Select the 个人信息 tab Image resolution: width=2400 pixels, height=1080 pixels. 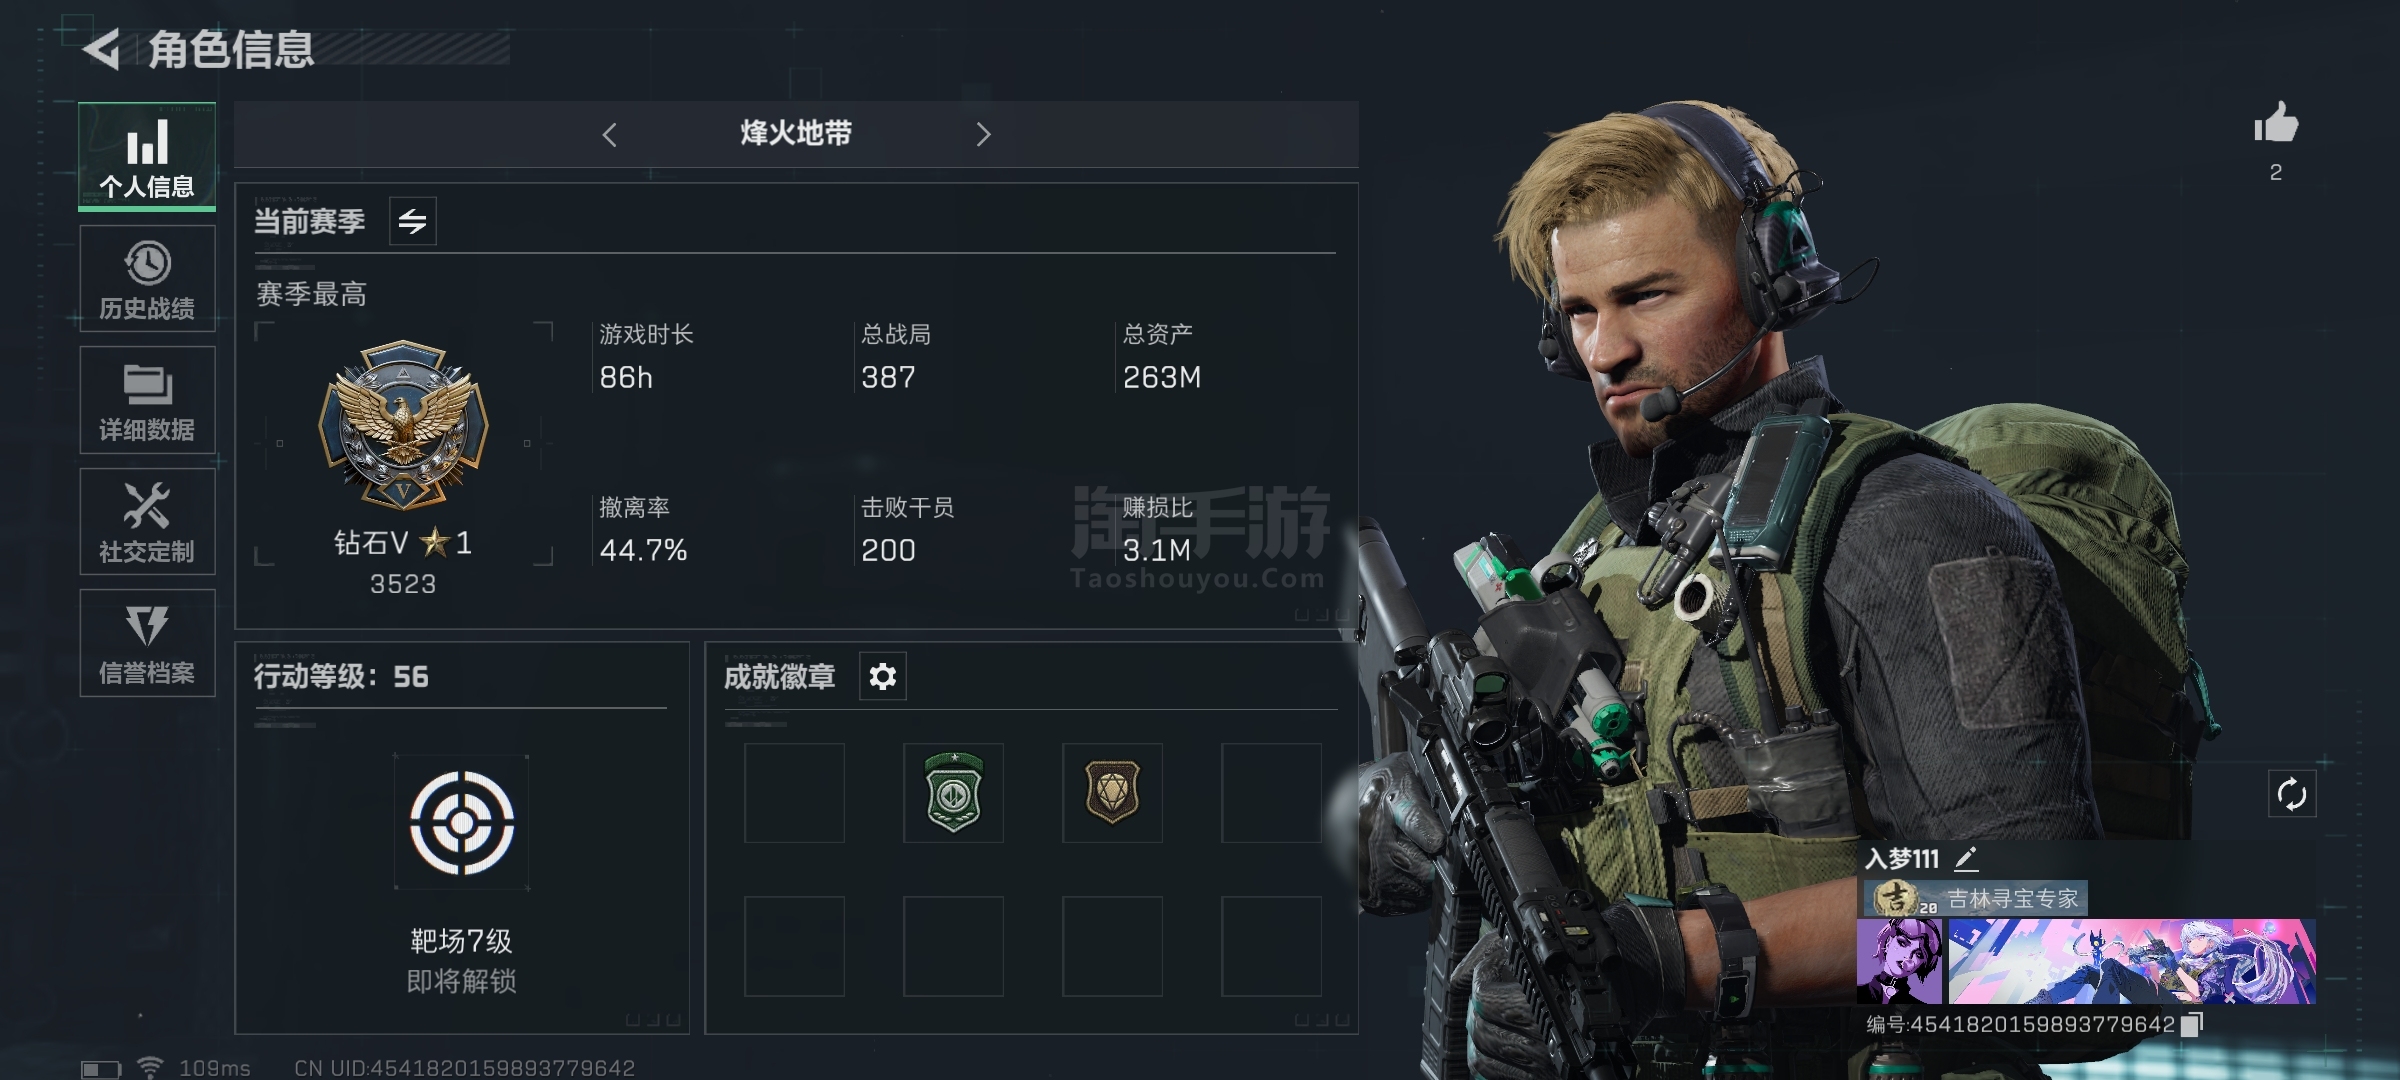coord(147,157)
